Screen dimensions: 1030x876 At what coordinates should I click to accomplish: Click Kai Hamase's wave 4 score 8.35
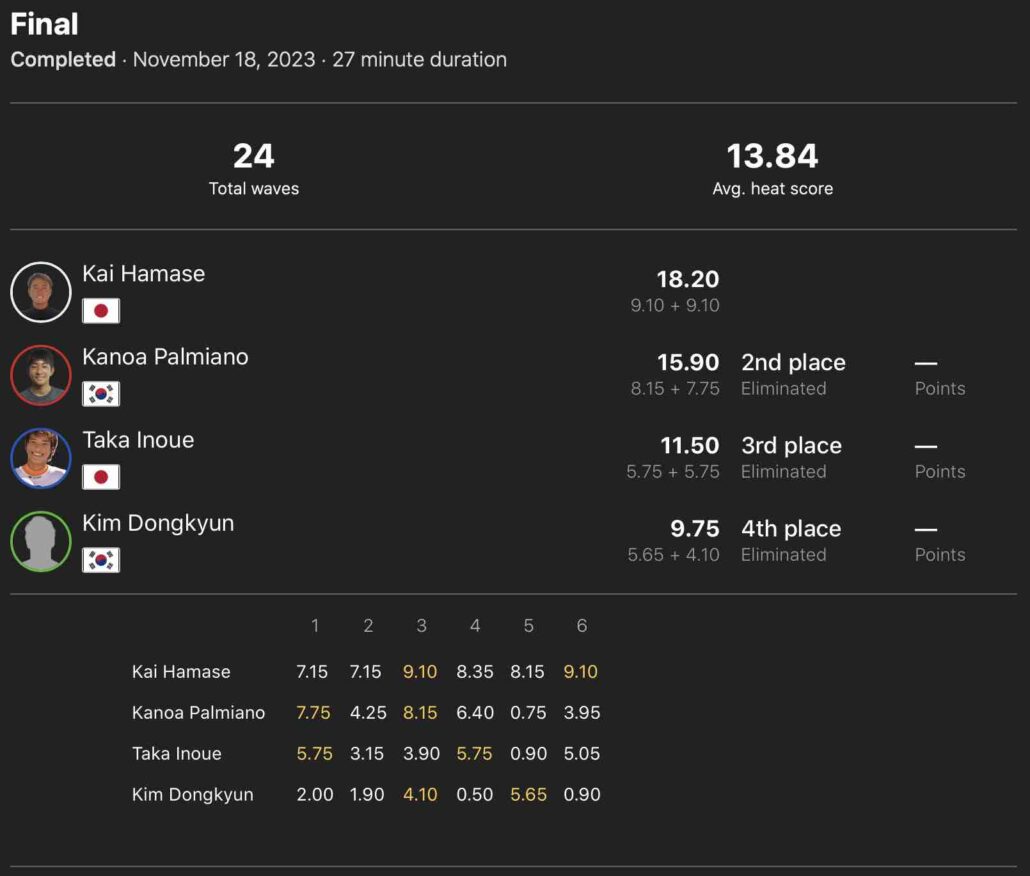coord(474,672)
